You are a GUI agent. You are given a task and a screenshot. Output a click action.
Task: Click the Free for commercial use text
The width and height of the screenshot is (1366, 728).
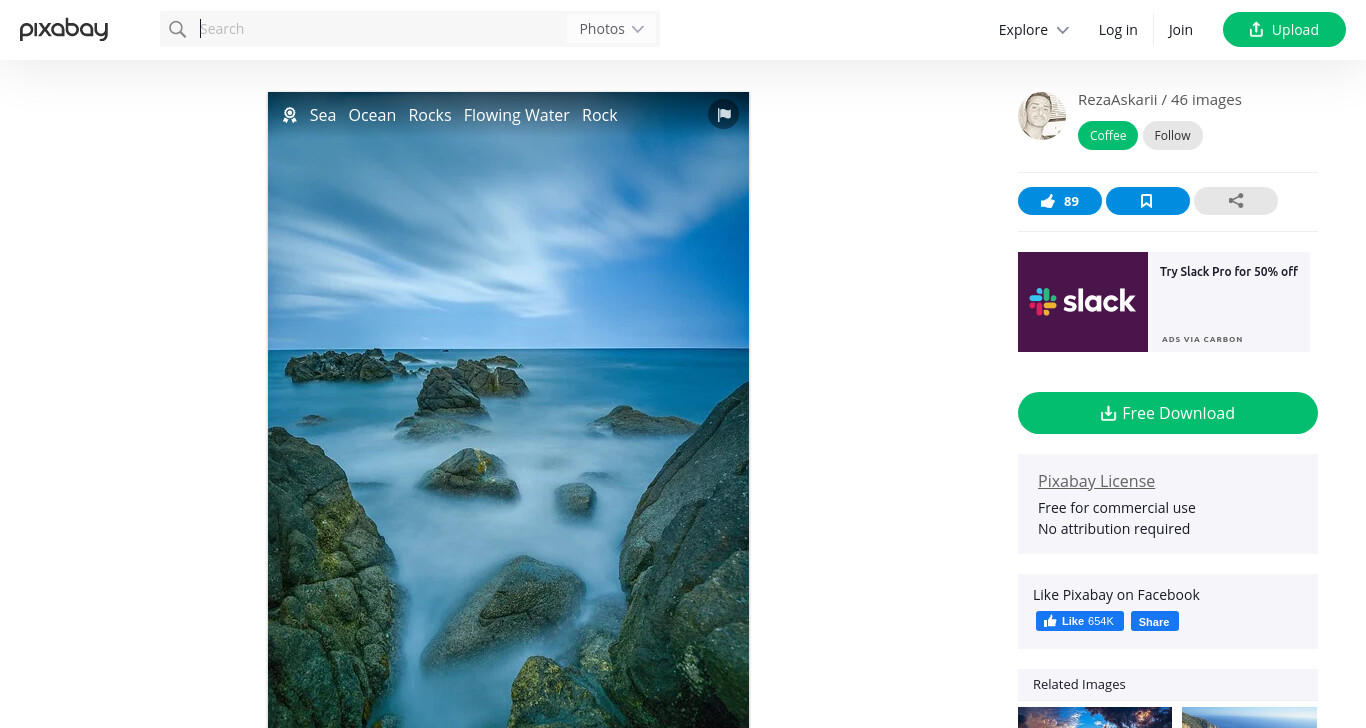point(1117,508)
